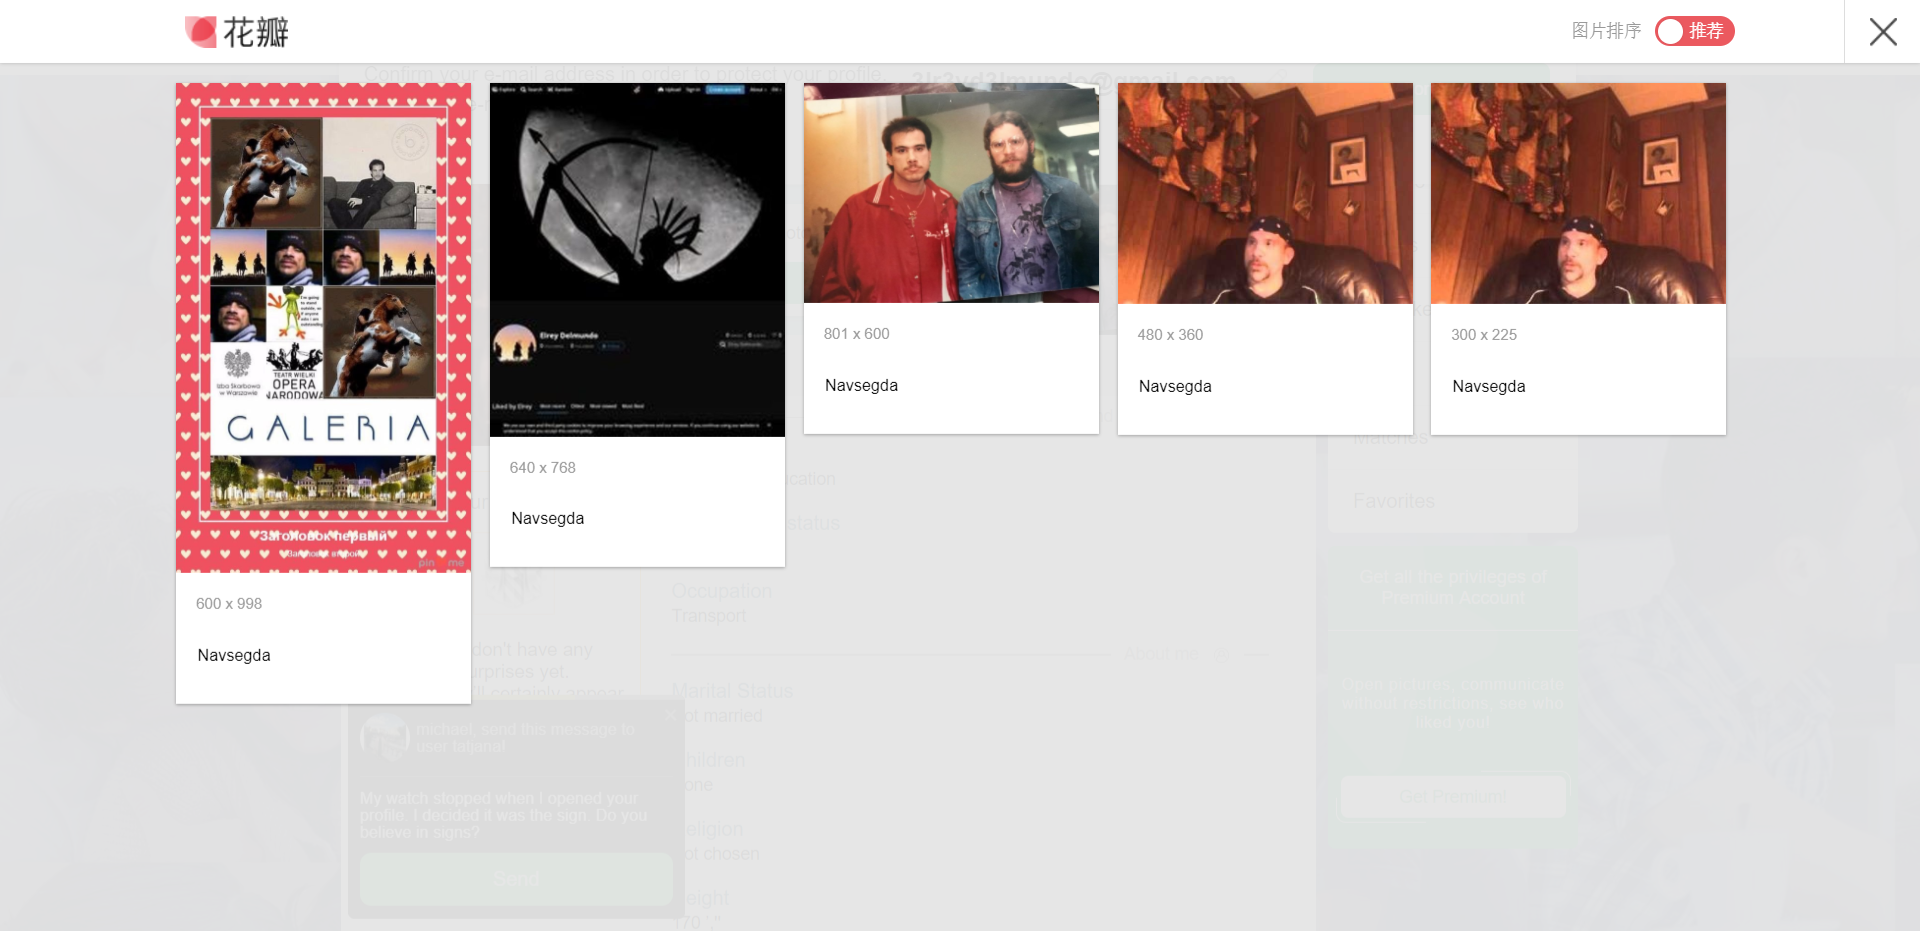The width and height of the screenshot is (1920, 931).
Task: Close the image search overlay with X
Action: (1883, 32)
